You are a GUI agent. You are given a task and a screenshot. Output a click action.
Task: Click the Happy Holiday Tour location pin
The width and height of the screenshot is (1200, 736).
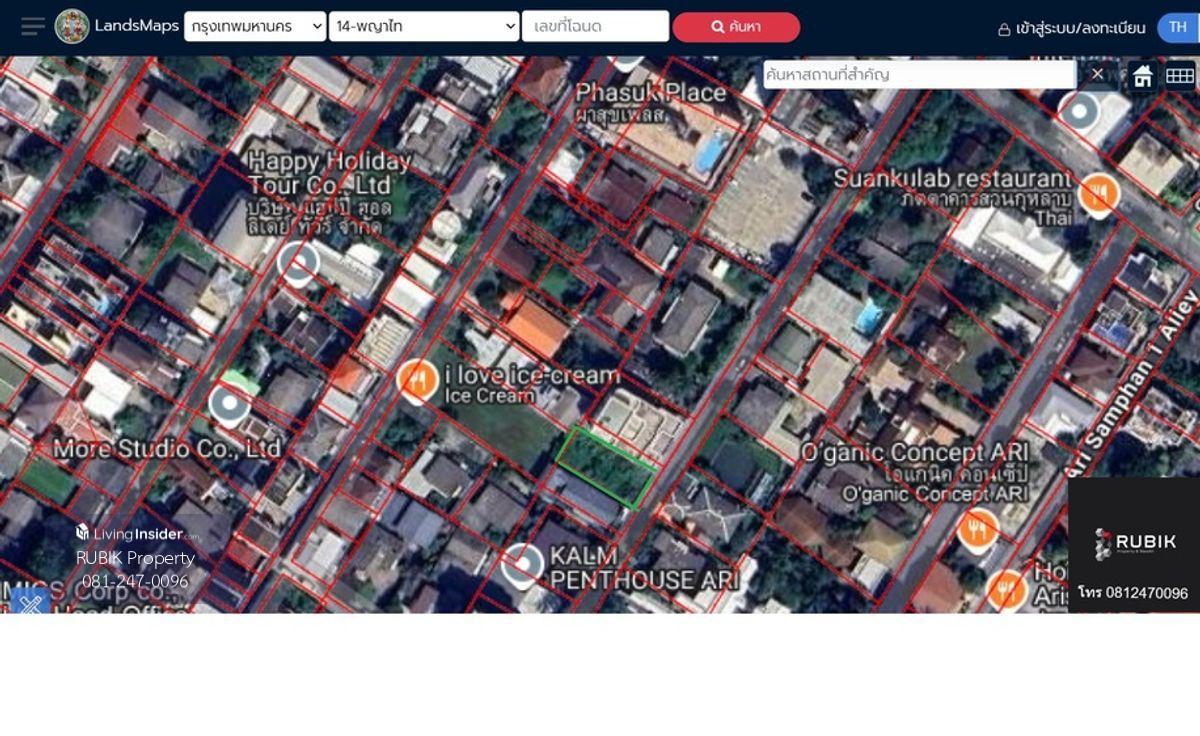click(x=297, y=264)
